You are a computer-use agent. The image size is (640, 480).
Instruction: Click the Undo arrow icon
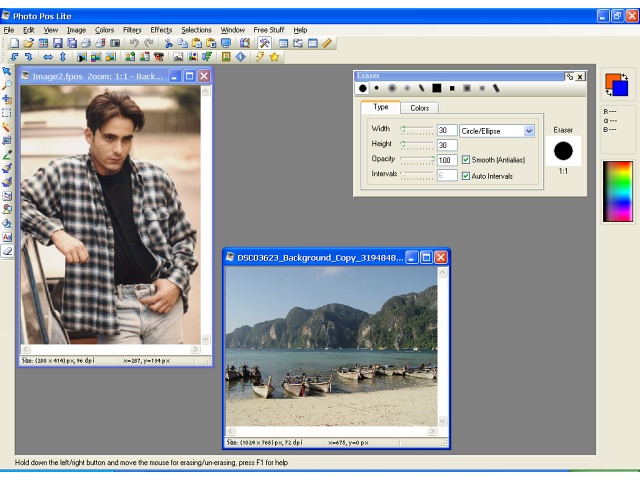click(134, 43)
